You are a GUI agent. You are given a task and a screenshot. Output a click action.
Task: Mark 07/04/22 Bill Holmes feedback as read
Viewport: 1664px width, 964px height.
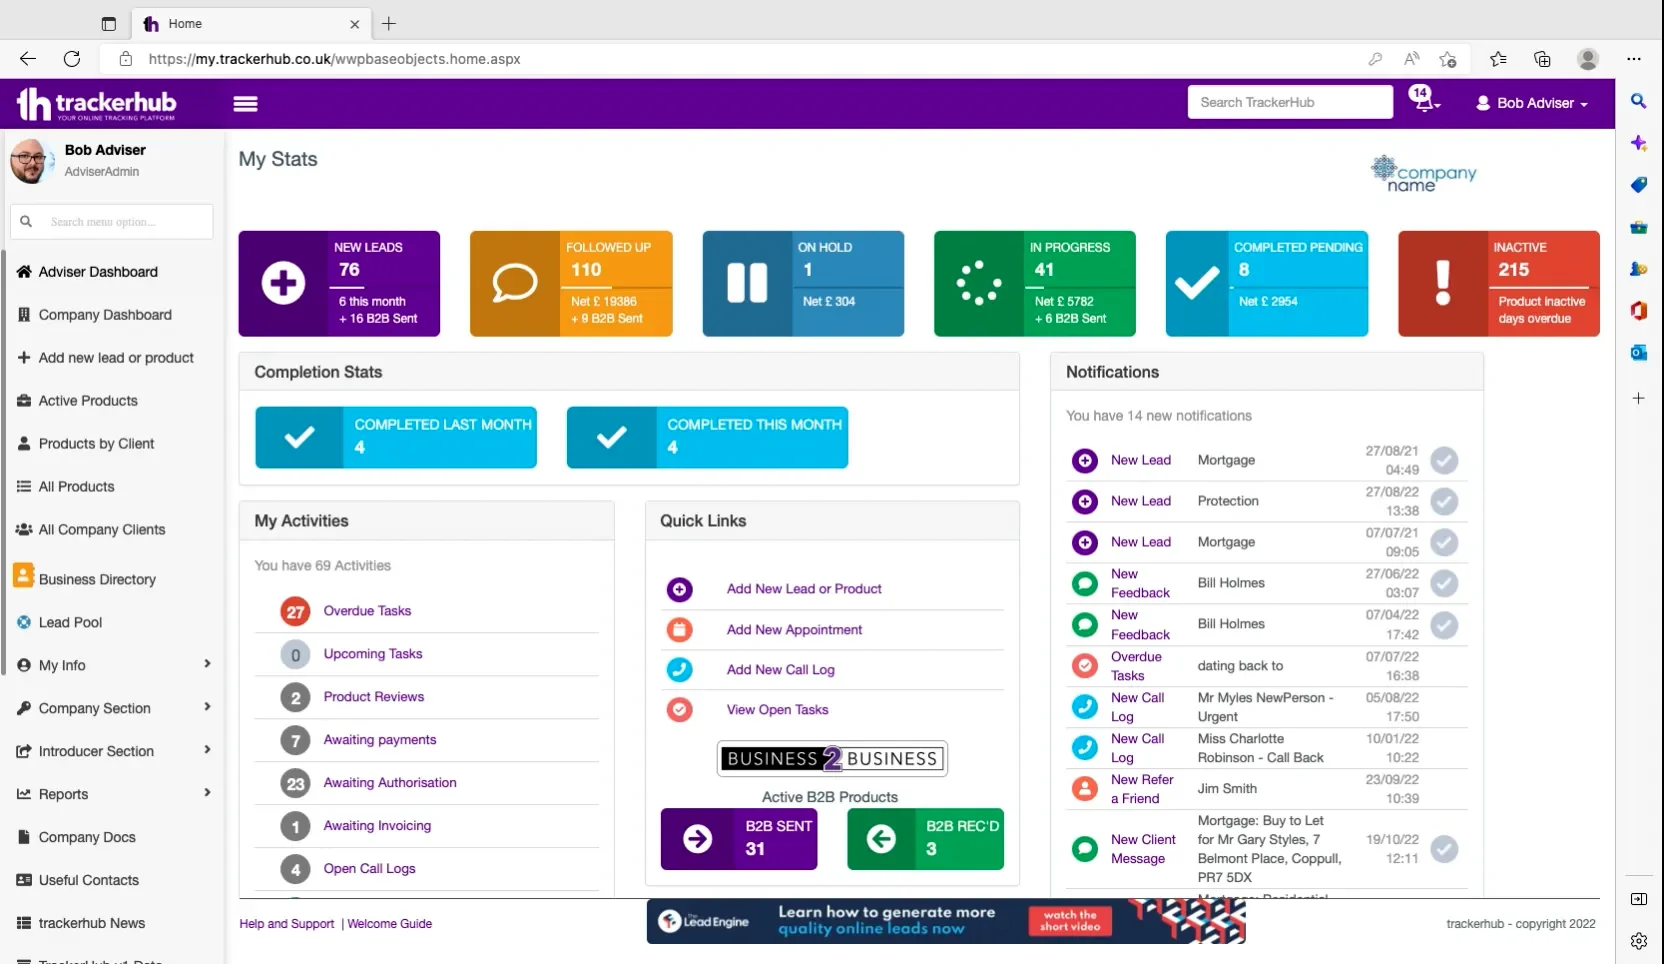(1444, 625)
